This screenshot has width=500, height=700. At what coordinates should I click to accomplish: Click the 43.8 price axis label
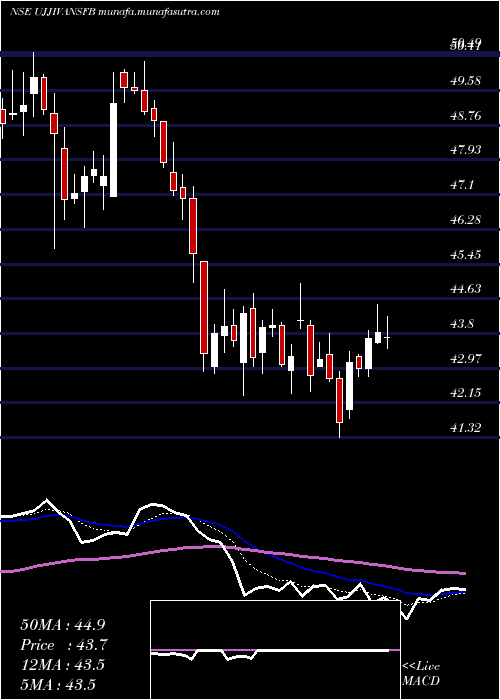click(462, 324)
